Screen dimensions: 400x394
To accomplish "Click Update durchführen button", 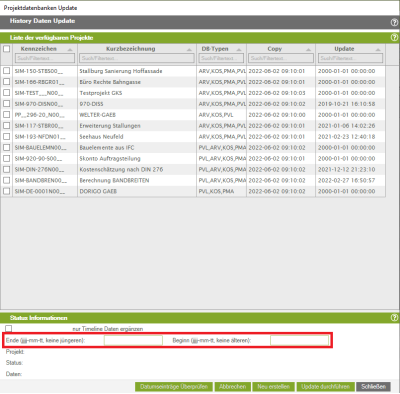I will 325,387.
